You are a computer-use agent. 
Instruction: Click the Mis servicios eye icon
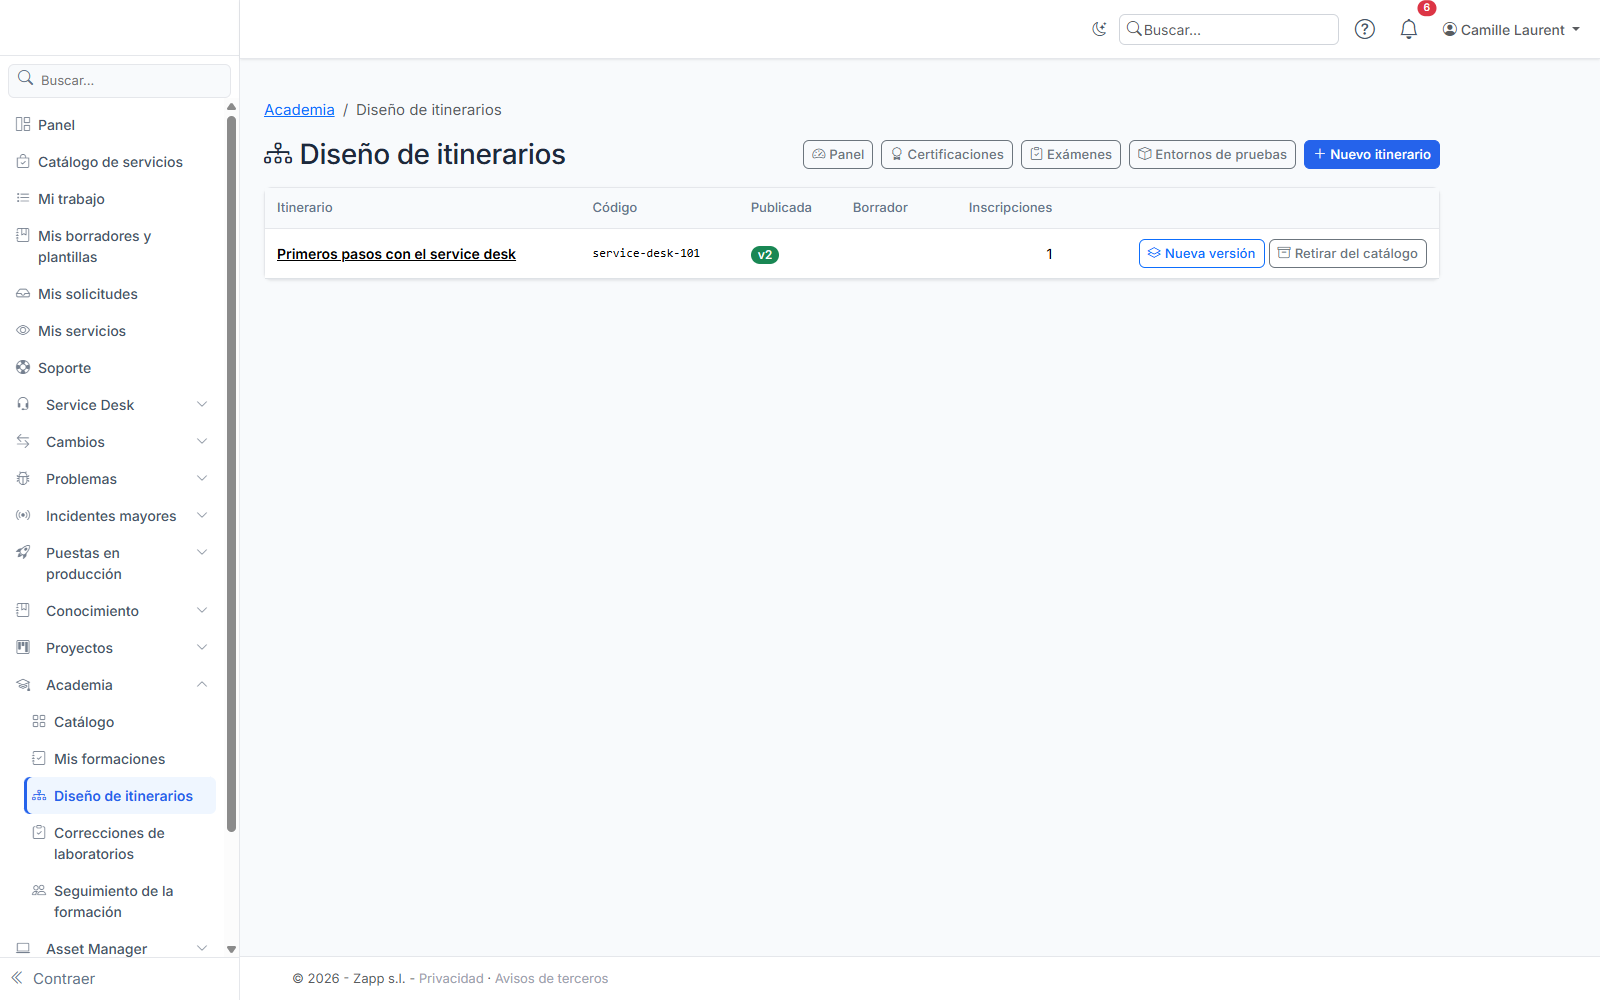[x=23, y=330]
